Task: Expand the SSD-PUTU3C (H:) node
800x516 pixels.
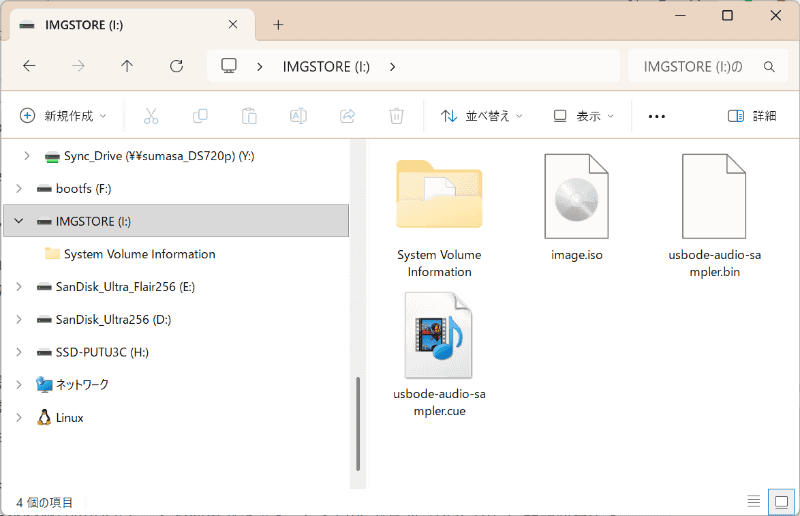Action: pyautogui.click(x=19, y=352)
